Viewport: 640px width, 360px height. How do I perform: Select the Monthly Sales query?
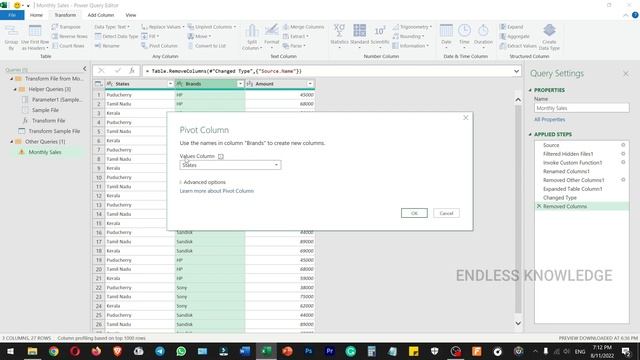click(x=45, y=152)
